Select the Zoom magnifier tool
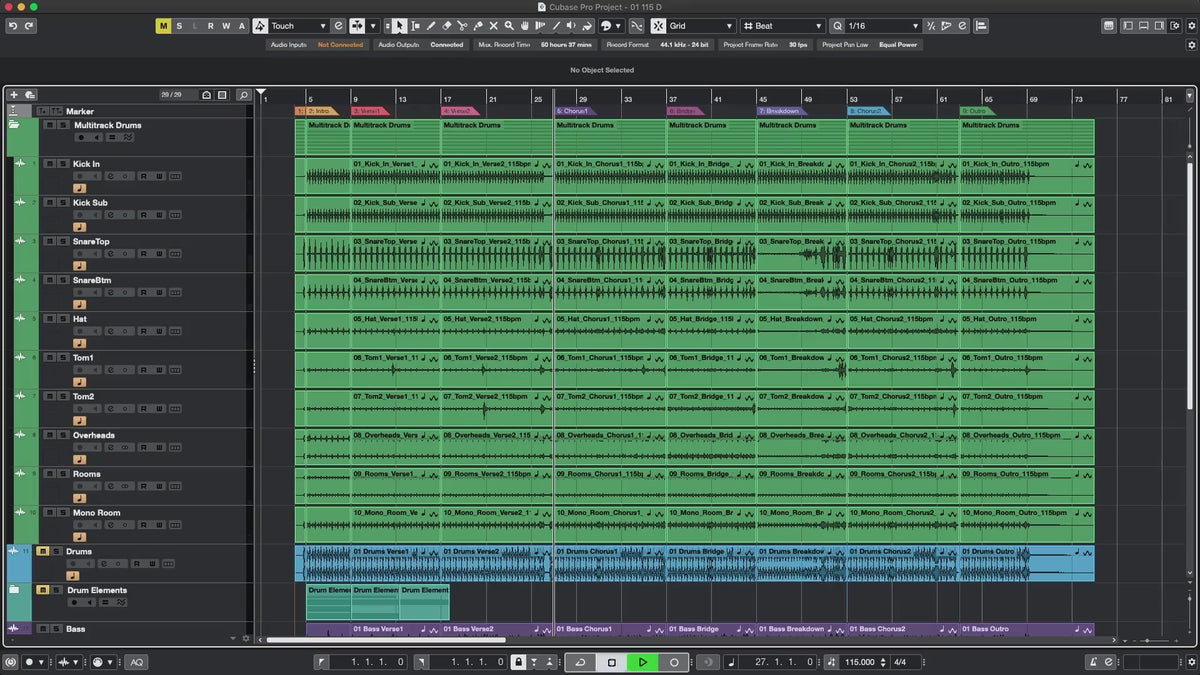Viewport: 1200px width, 675px height. pos(509,26)
